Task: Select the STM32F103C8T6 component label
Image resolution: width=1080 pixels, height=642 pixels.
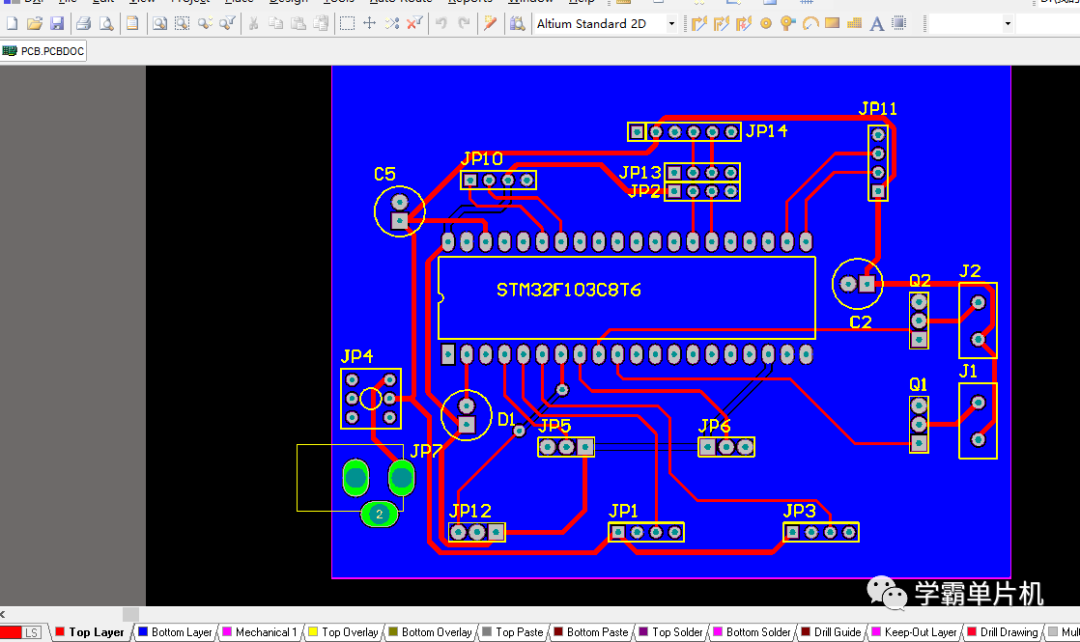Action: point(568,290)
